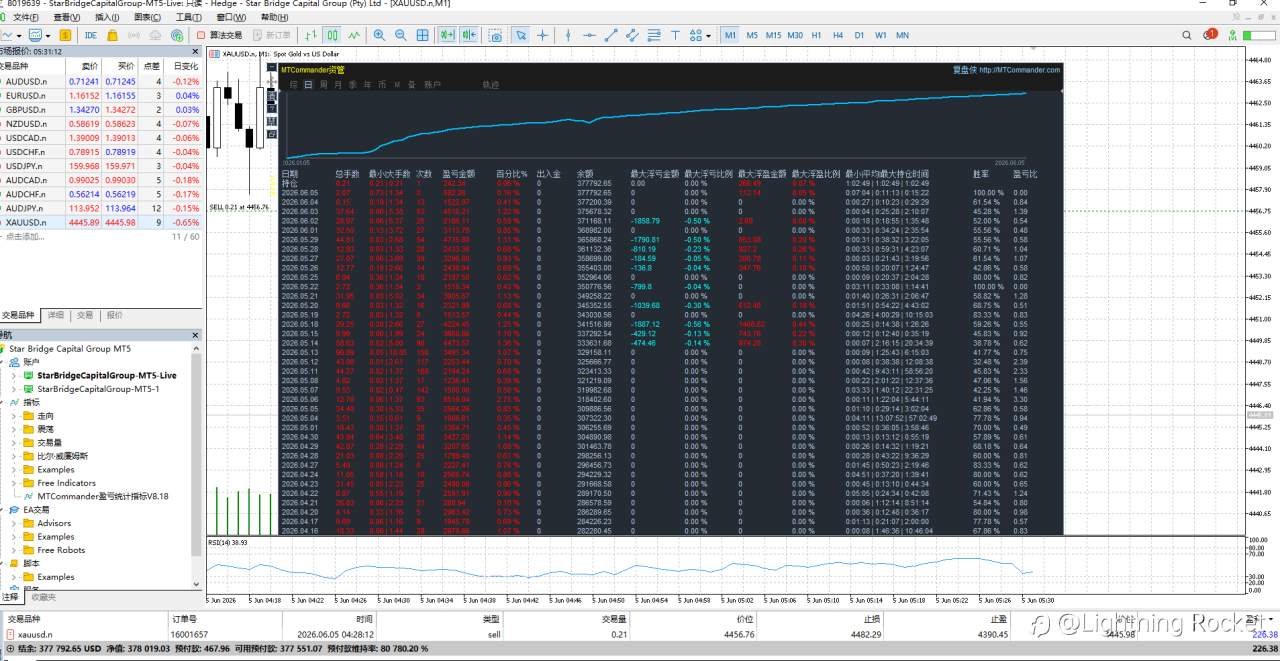This screenshot has width=1280, height=661.
Task: Select XAUUSD.n row in Market Watch
Action: point(100,222)
